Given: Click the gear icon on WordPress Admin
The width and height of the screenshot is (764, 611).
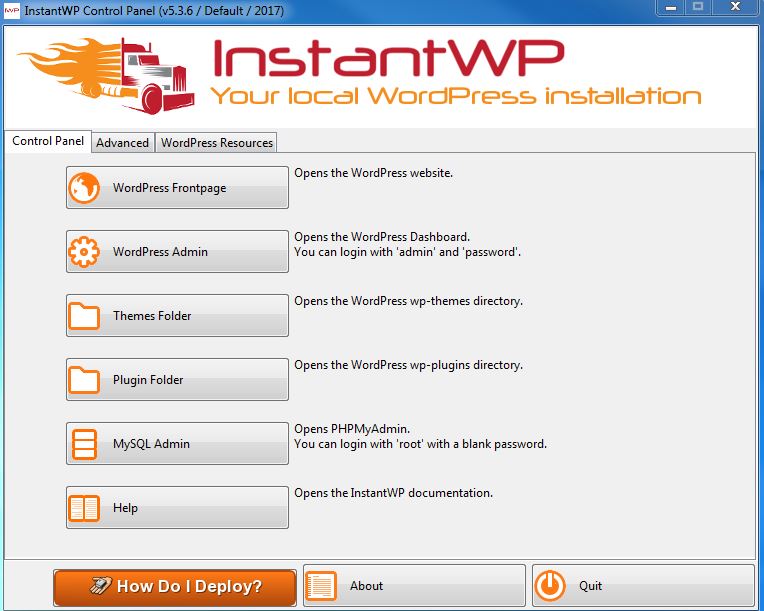Looking at the screenshot, I should tap(84, 252).
